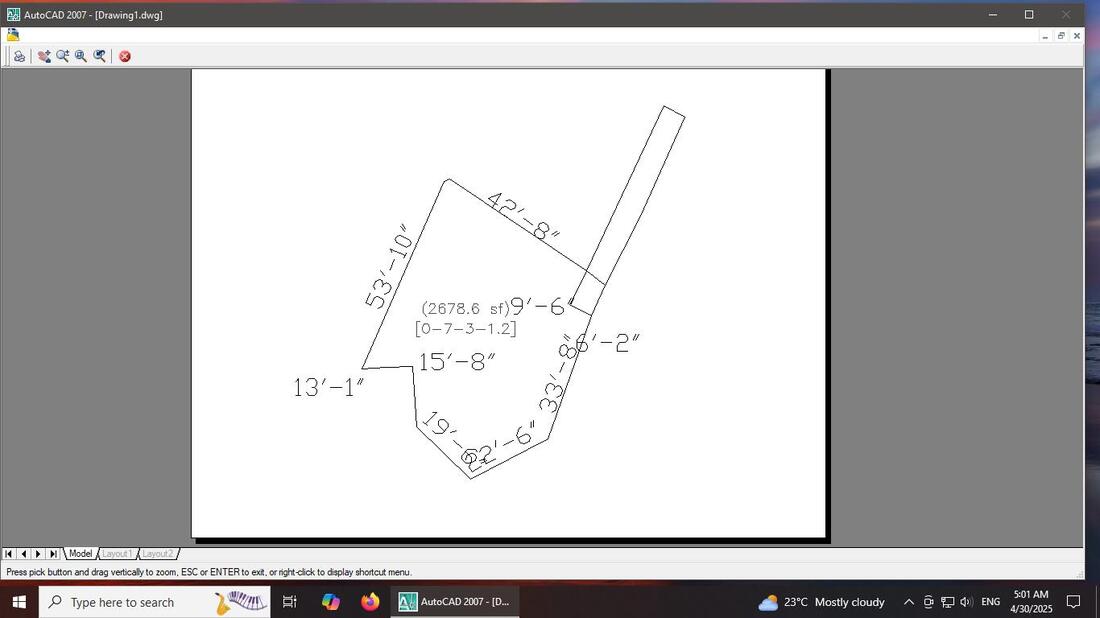Image resolution: width=1100 pixels, height=618 pixels.
Task: Close preview with the red X icon
Action: (125, 56)
